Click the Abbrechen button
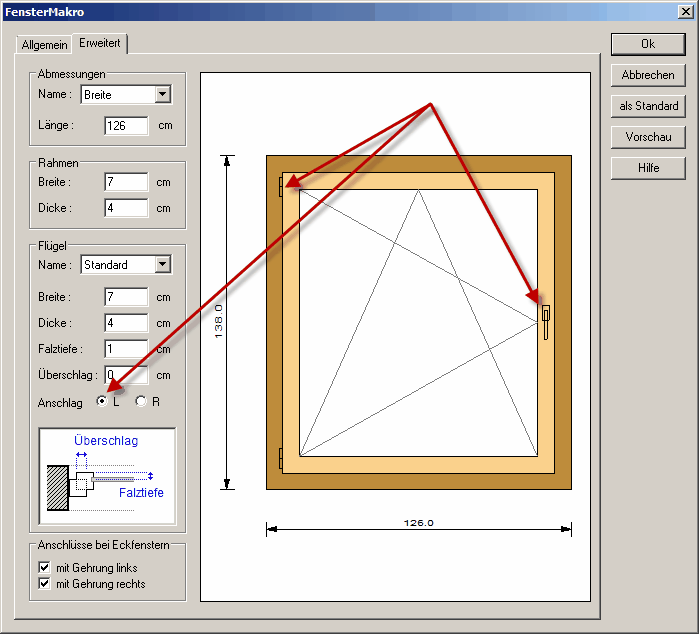 point(648,75)
